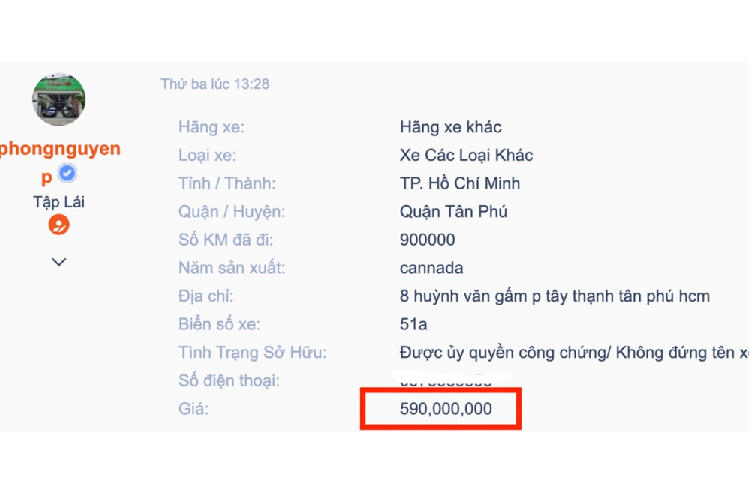Viewport: 750px width, 500px height.
Task: Click the 900000 kilometers value
Action: (427, 240)
